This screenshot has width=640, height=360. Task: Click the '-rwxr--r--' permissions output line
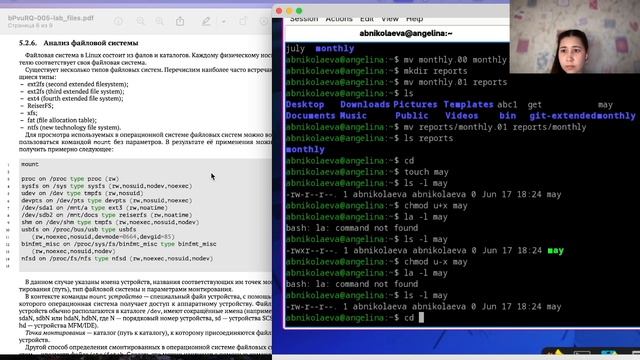pyautogui.click(x=424, y=250)
